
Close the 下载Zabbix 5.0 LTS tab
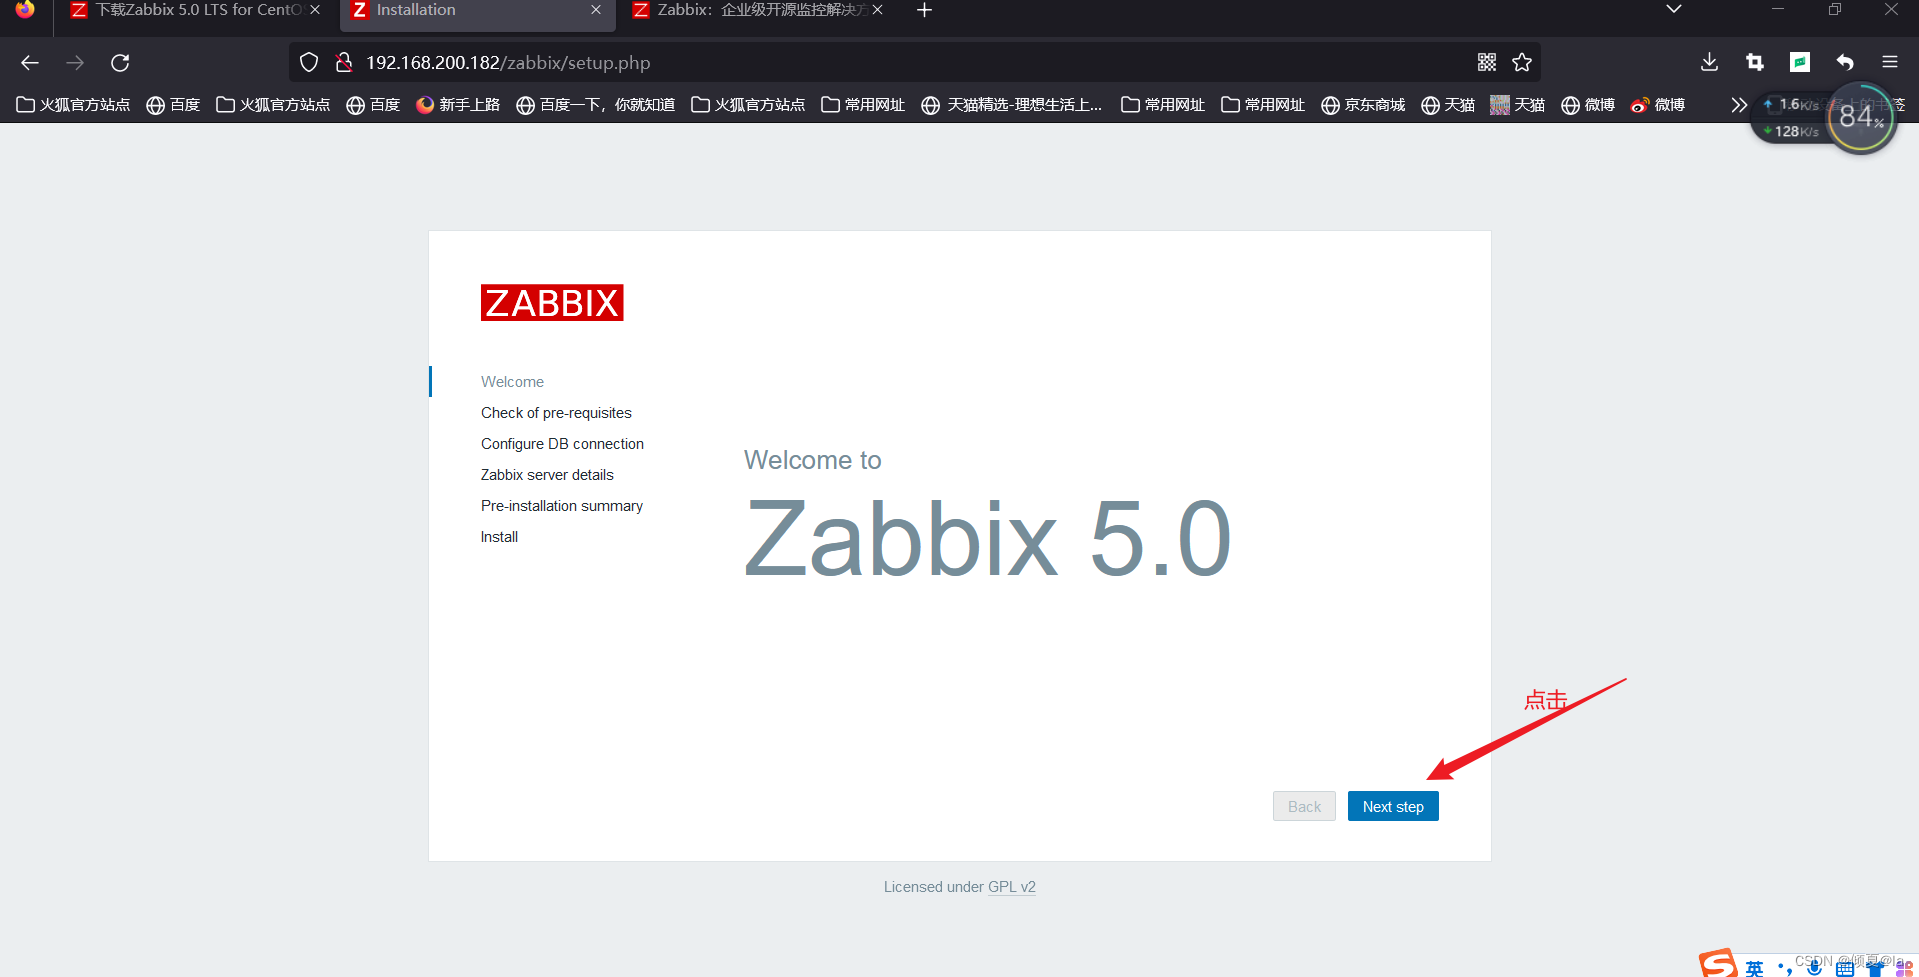coord(315,10)
